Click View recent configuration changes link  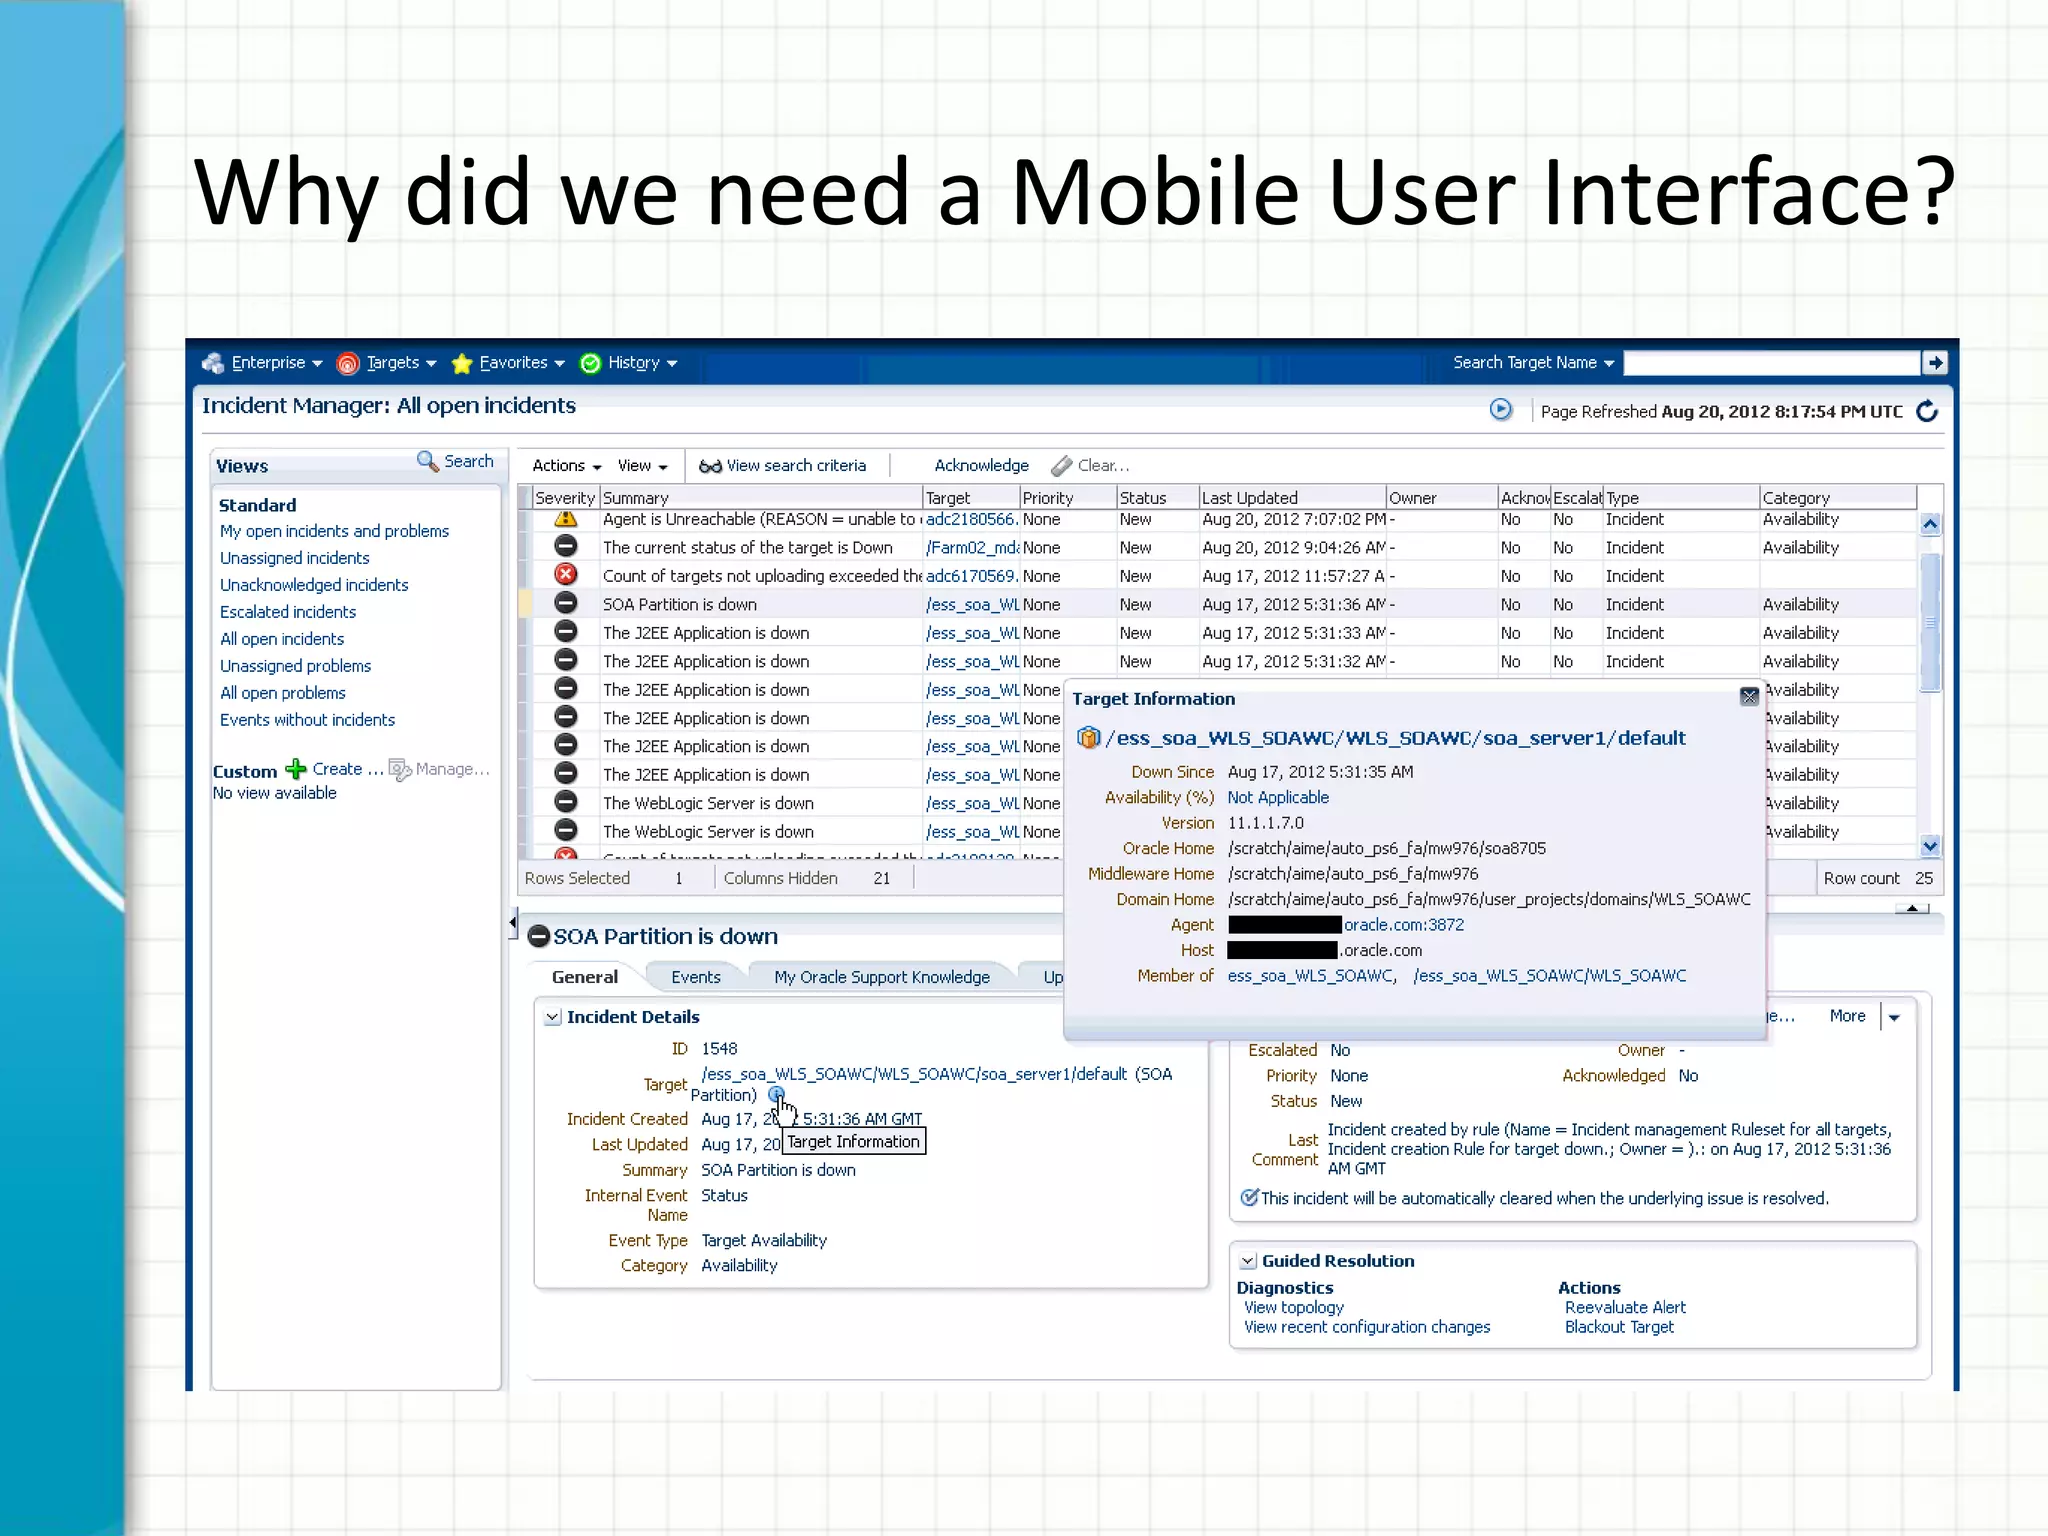pos(1367,1328)
